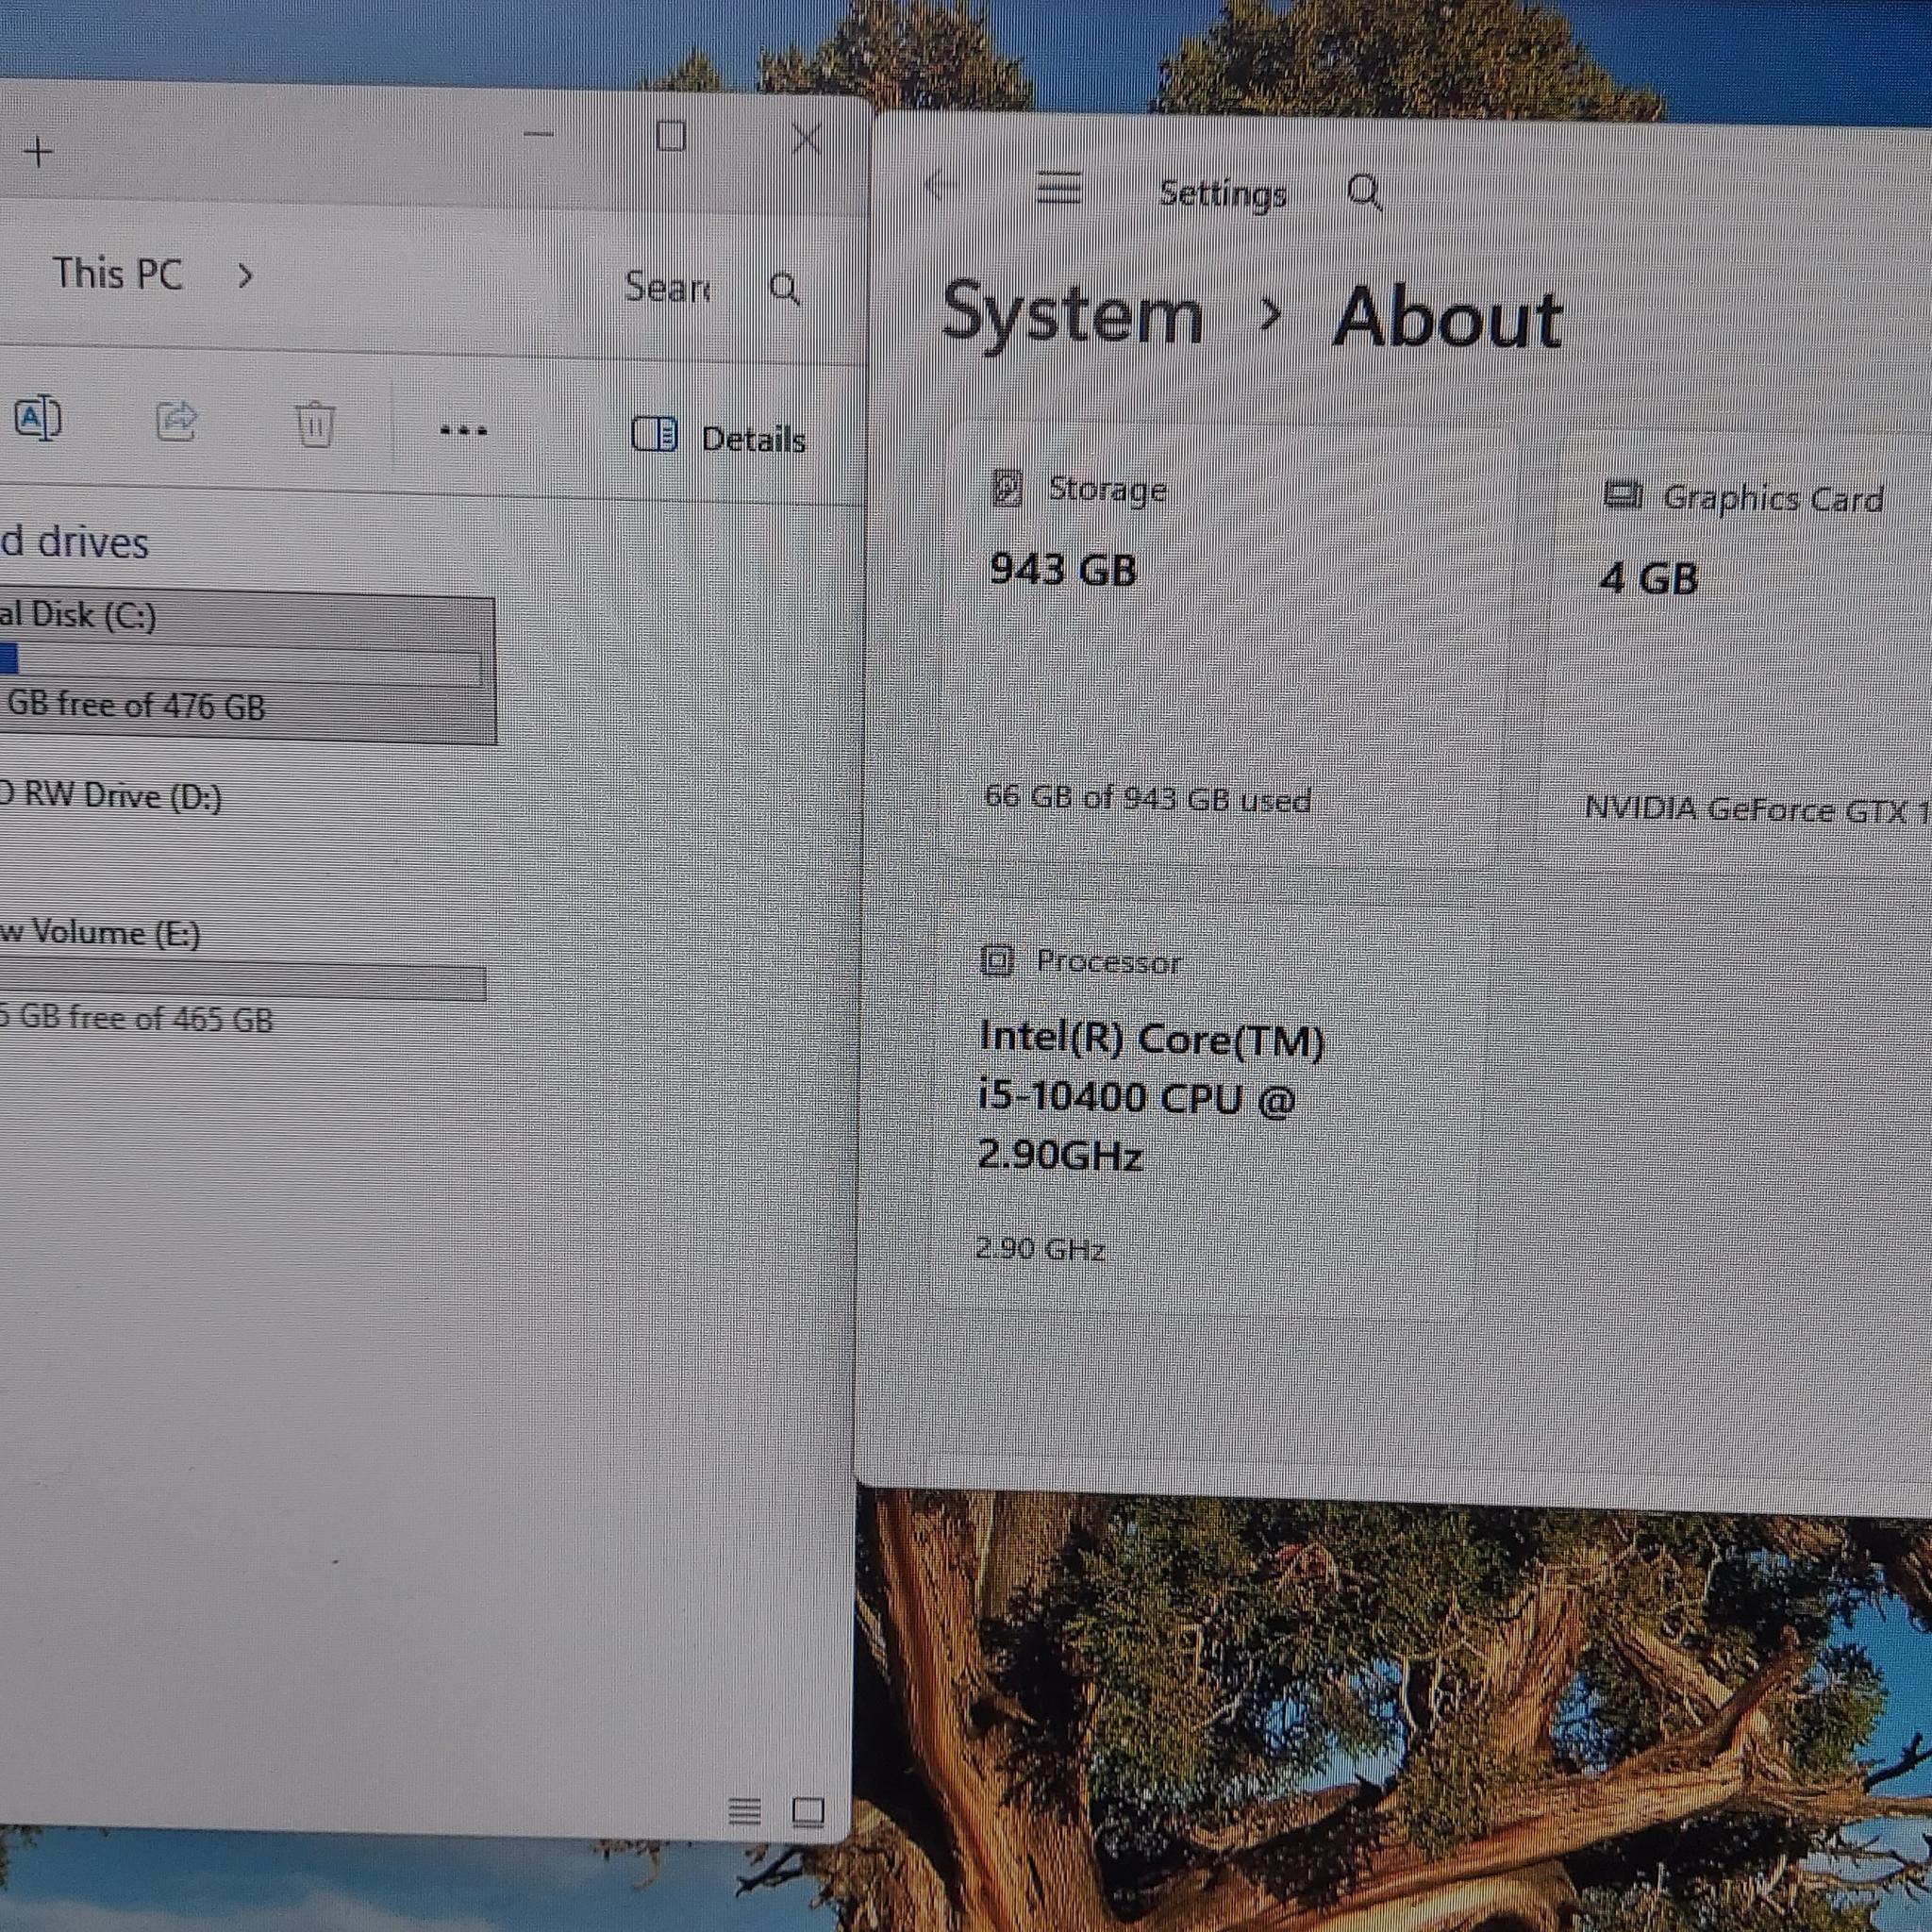This screenshot has height=1932, width=1932.
Task: Select This PC in the address bar
Action: pyautogui.click(x=118, y=273)
